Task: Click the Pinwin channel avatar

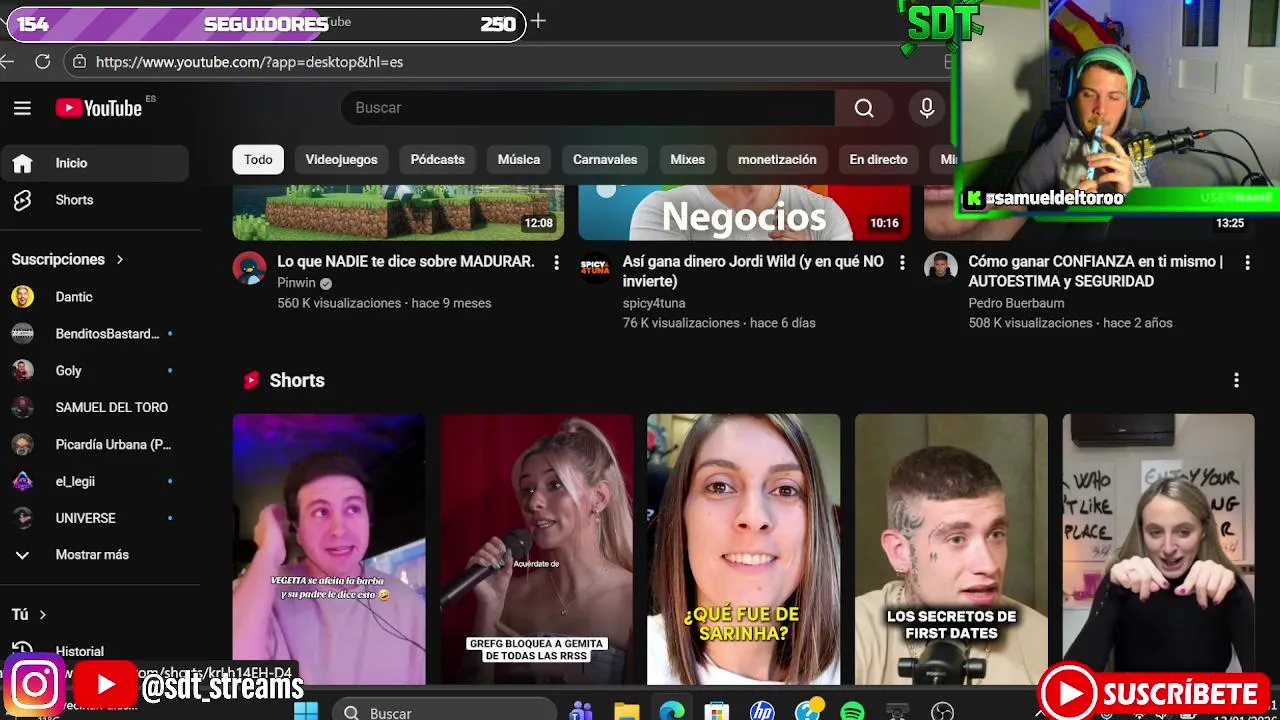Action: 249,268
